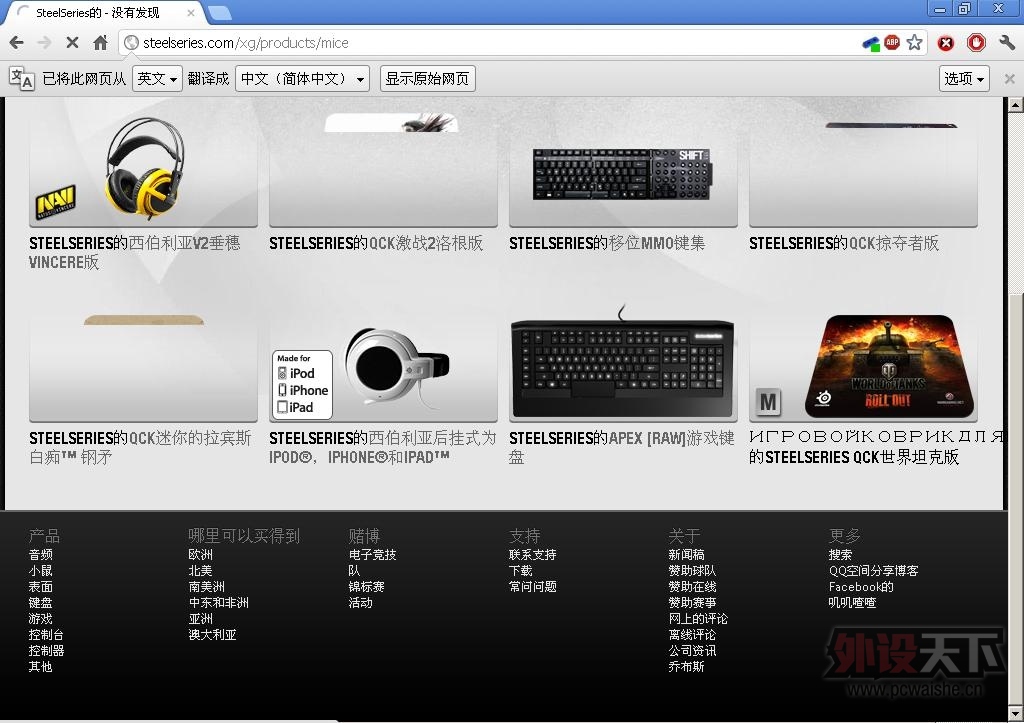Stop loading the page
This screenshot has width=1024, height=723.
tap(72, 43)
